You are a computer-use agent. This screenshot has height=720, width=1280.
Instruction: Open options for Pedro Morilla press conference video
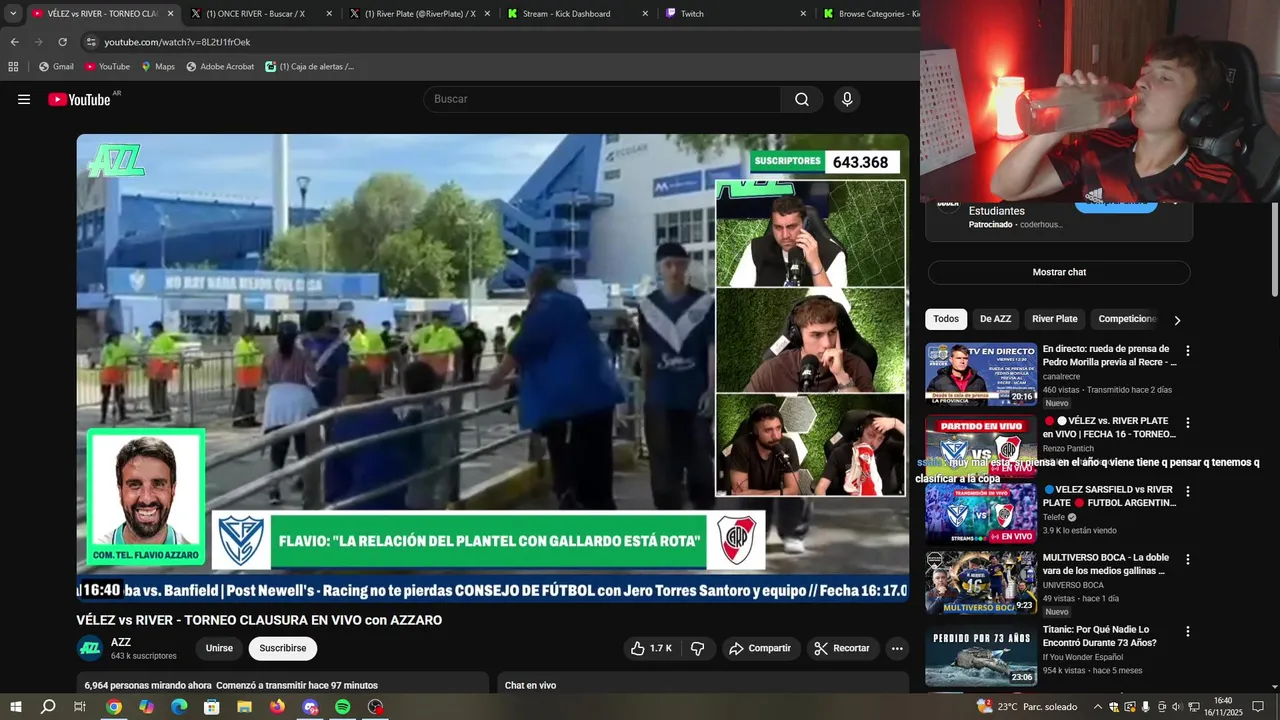pos(1188,351)
